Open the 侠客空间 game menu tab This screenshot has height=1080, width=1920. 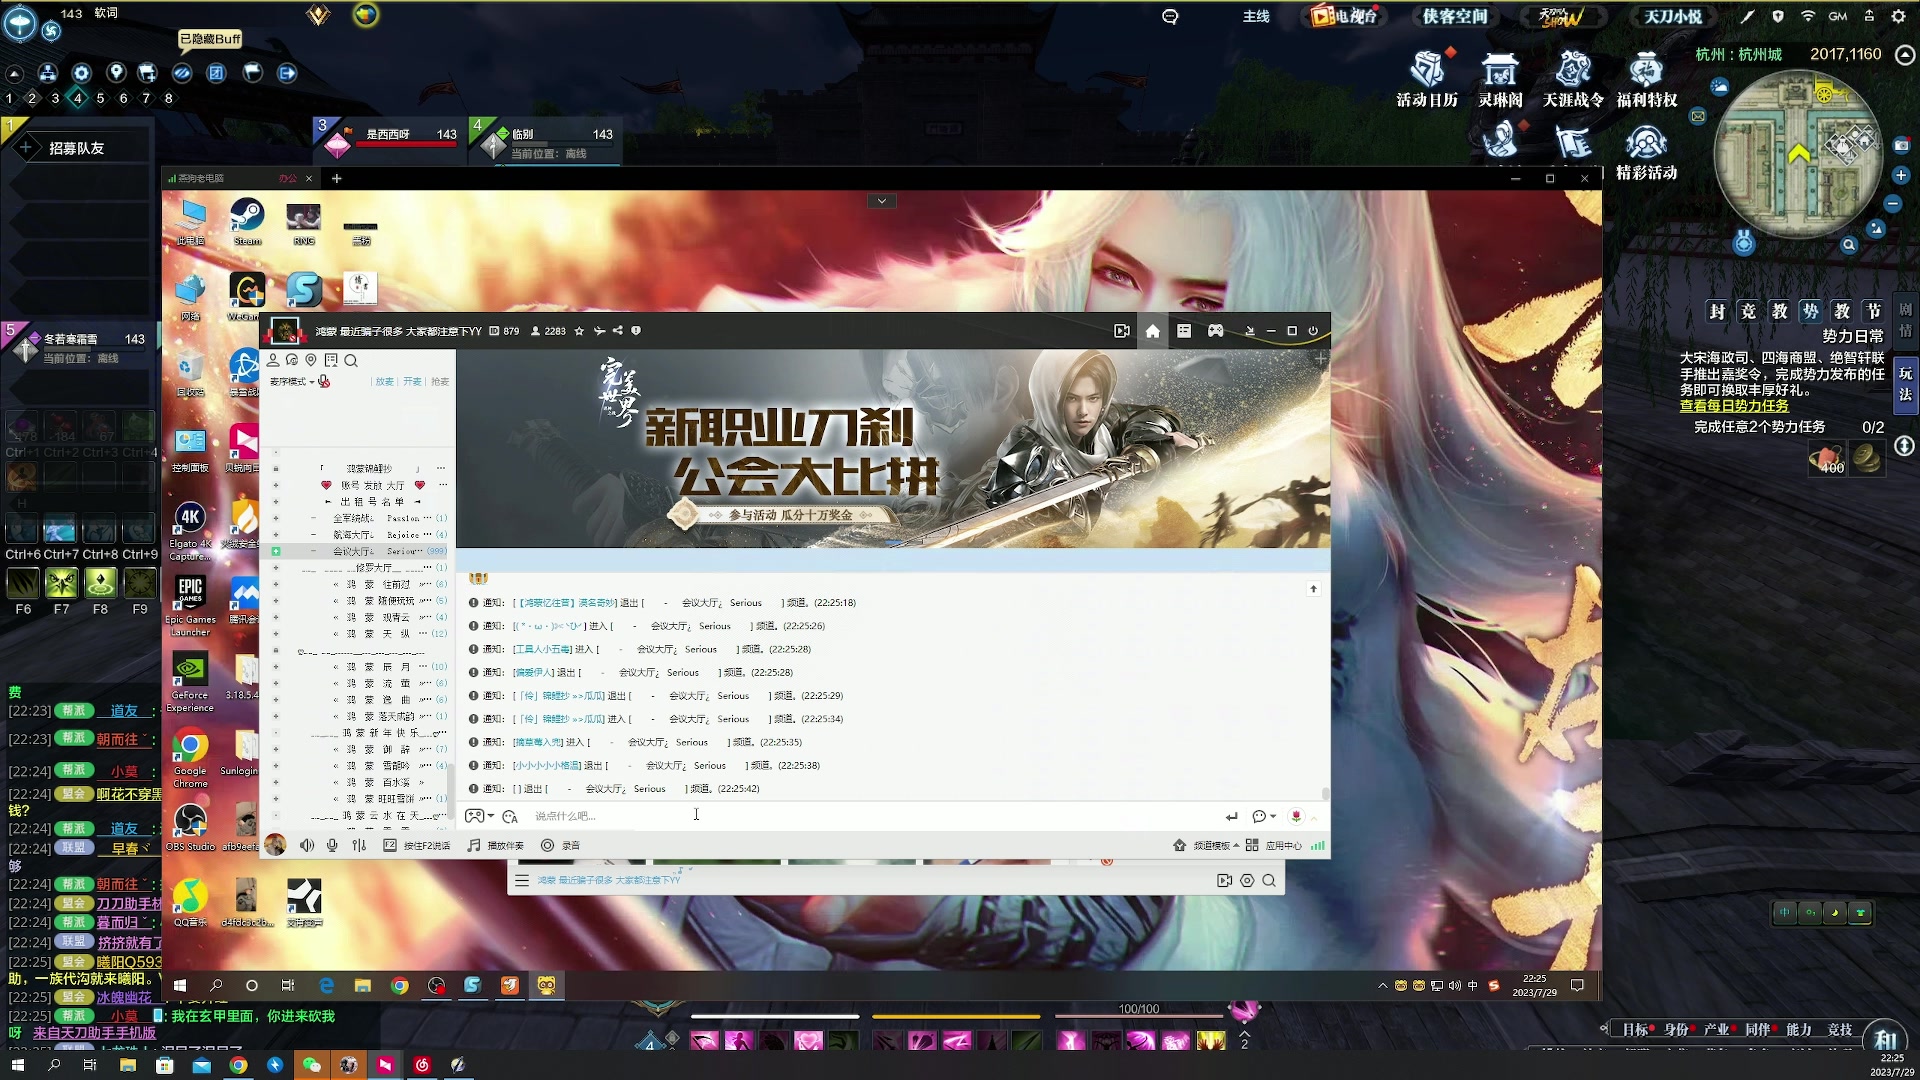[x=1455, y=16]
